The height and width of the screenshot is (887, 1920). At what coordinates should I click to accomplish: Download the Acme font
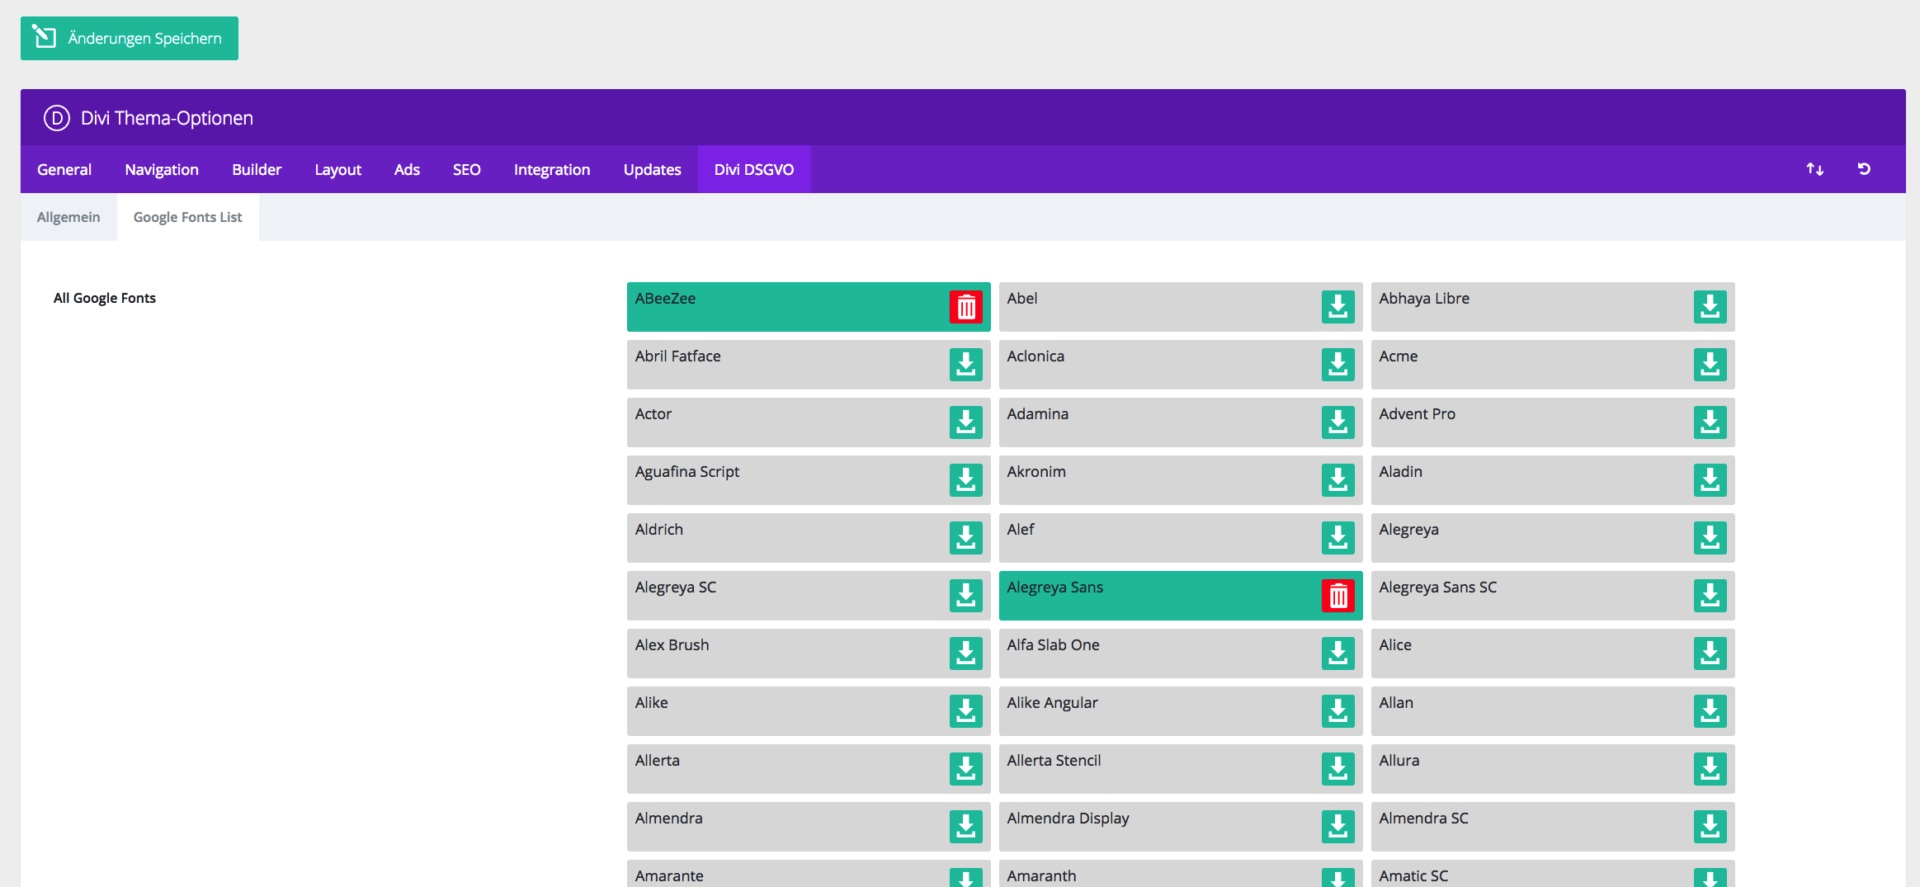[1710, 365]
